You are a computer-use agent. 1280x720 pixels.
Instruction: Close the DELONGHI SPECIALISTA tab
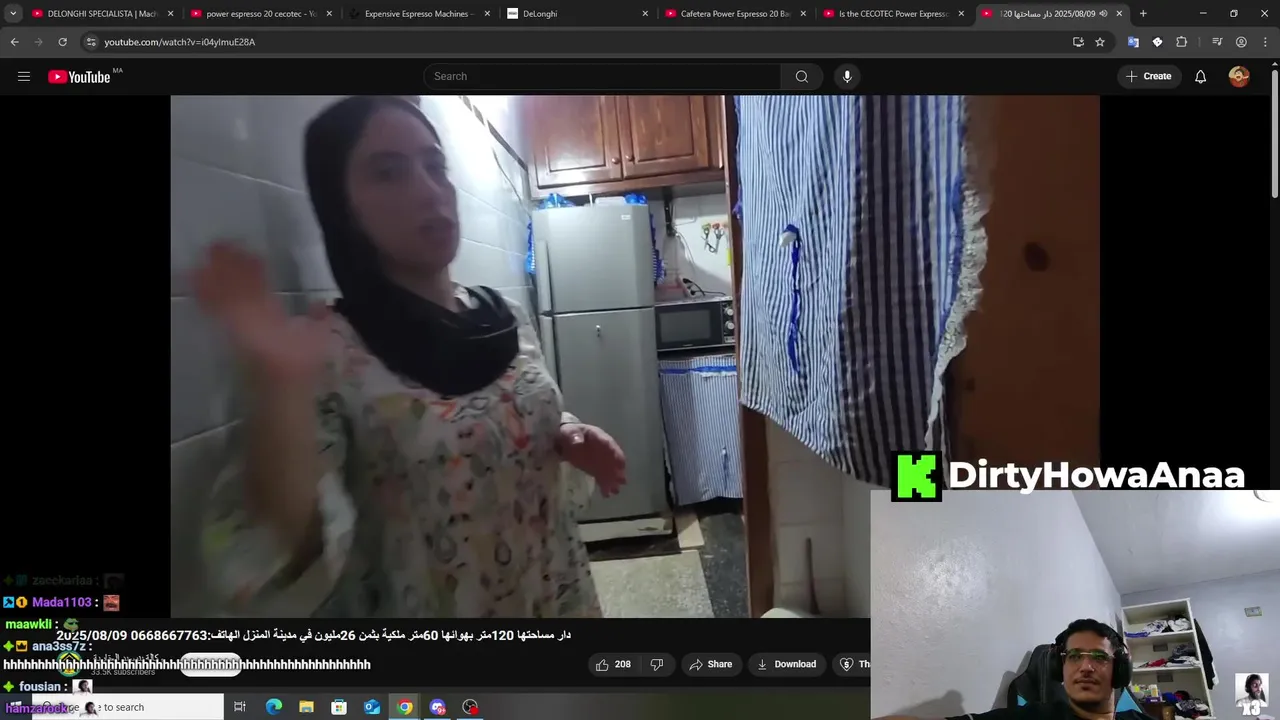(170, 14)
